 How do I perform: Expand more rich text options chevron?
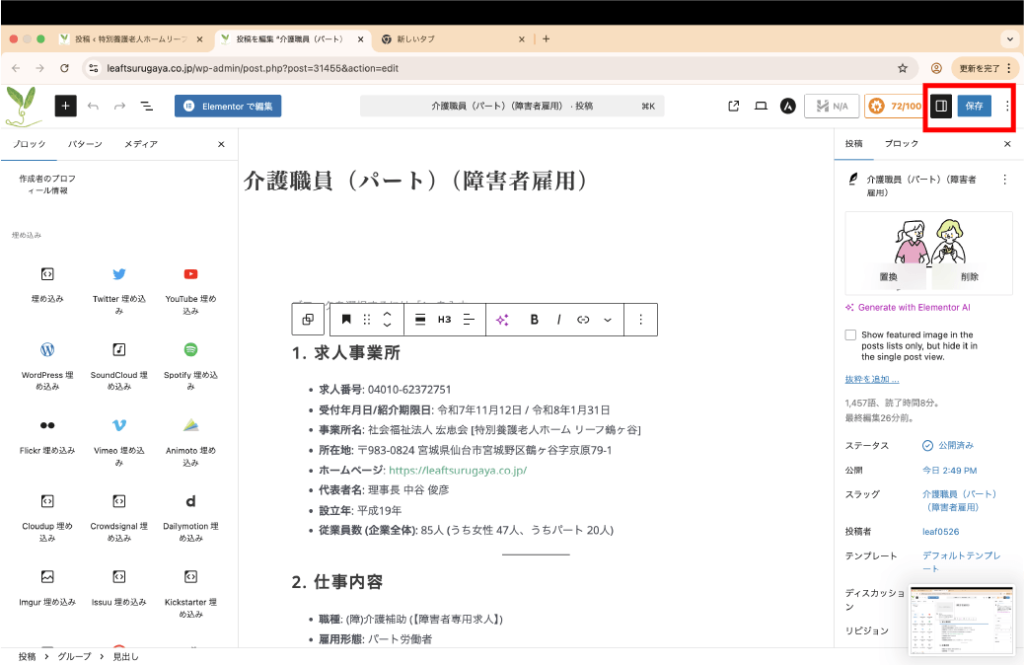[607, 320]
